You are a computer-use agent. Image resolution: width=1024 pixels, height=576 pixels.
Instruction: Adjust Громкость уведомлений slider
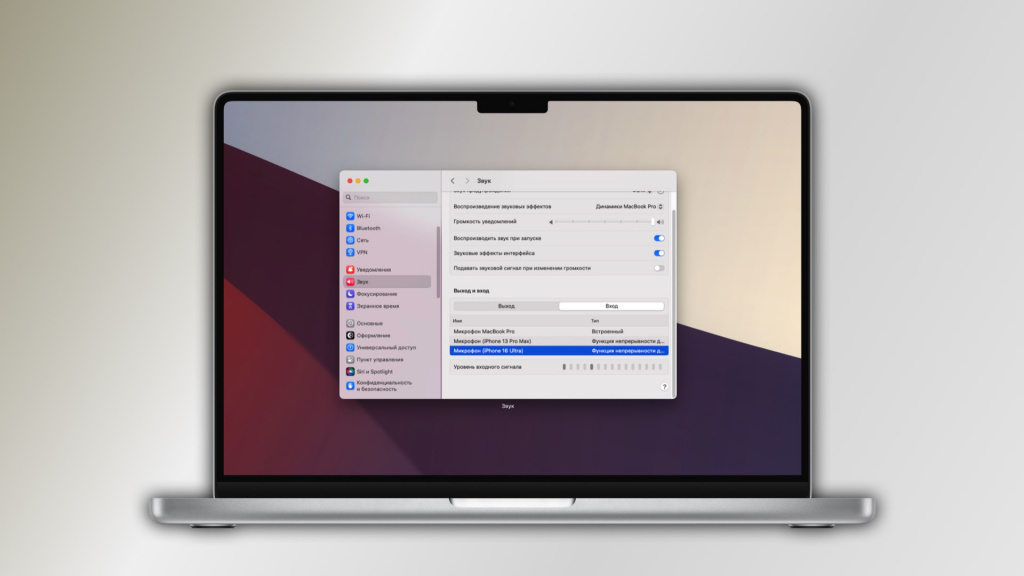pos(604,222)
